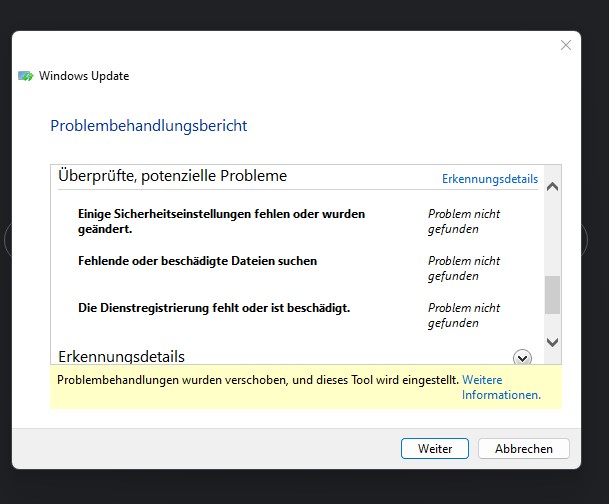Viewport: 609px width, 504px height.
Task: Open the Weitere Informationen link
Action: click(501, 387)
